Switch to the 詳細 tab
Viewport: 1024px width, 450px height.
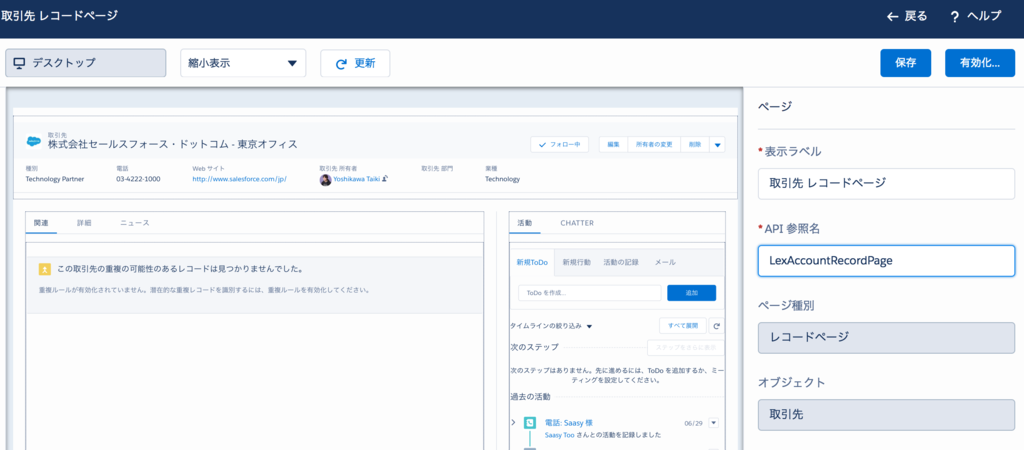(x=84, y=223)
